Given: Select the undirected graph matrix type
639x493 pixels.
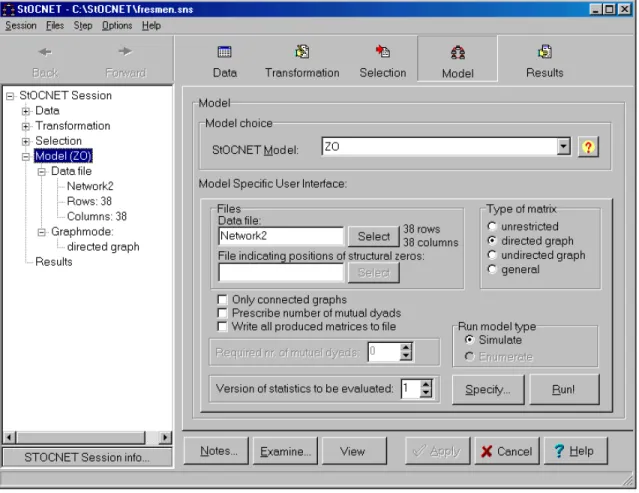Looking at the screenshot, I should pos(492,255).
